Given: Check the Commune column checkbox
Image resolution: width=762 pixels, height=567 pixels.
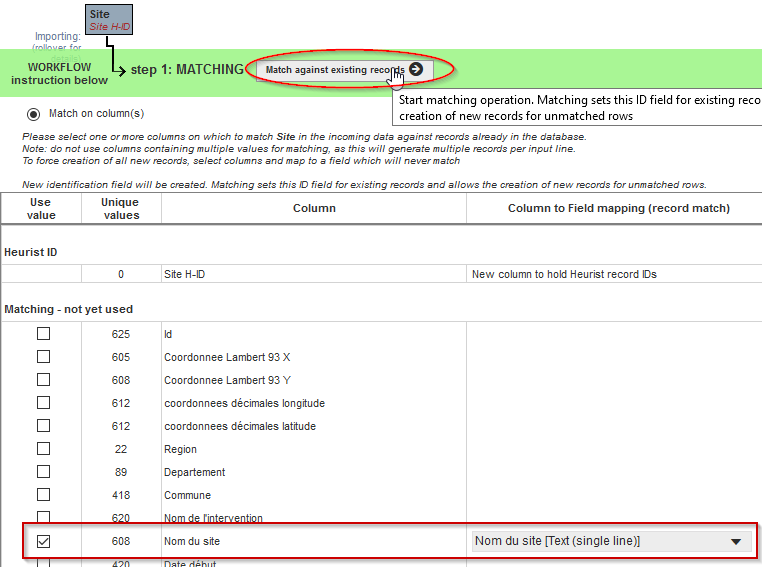Looking at the screenshot, I should pyautogui.click(x=43, y=495).
